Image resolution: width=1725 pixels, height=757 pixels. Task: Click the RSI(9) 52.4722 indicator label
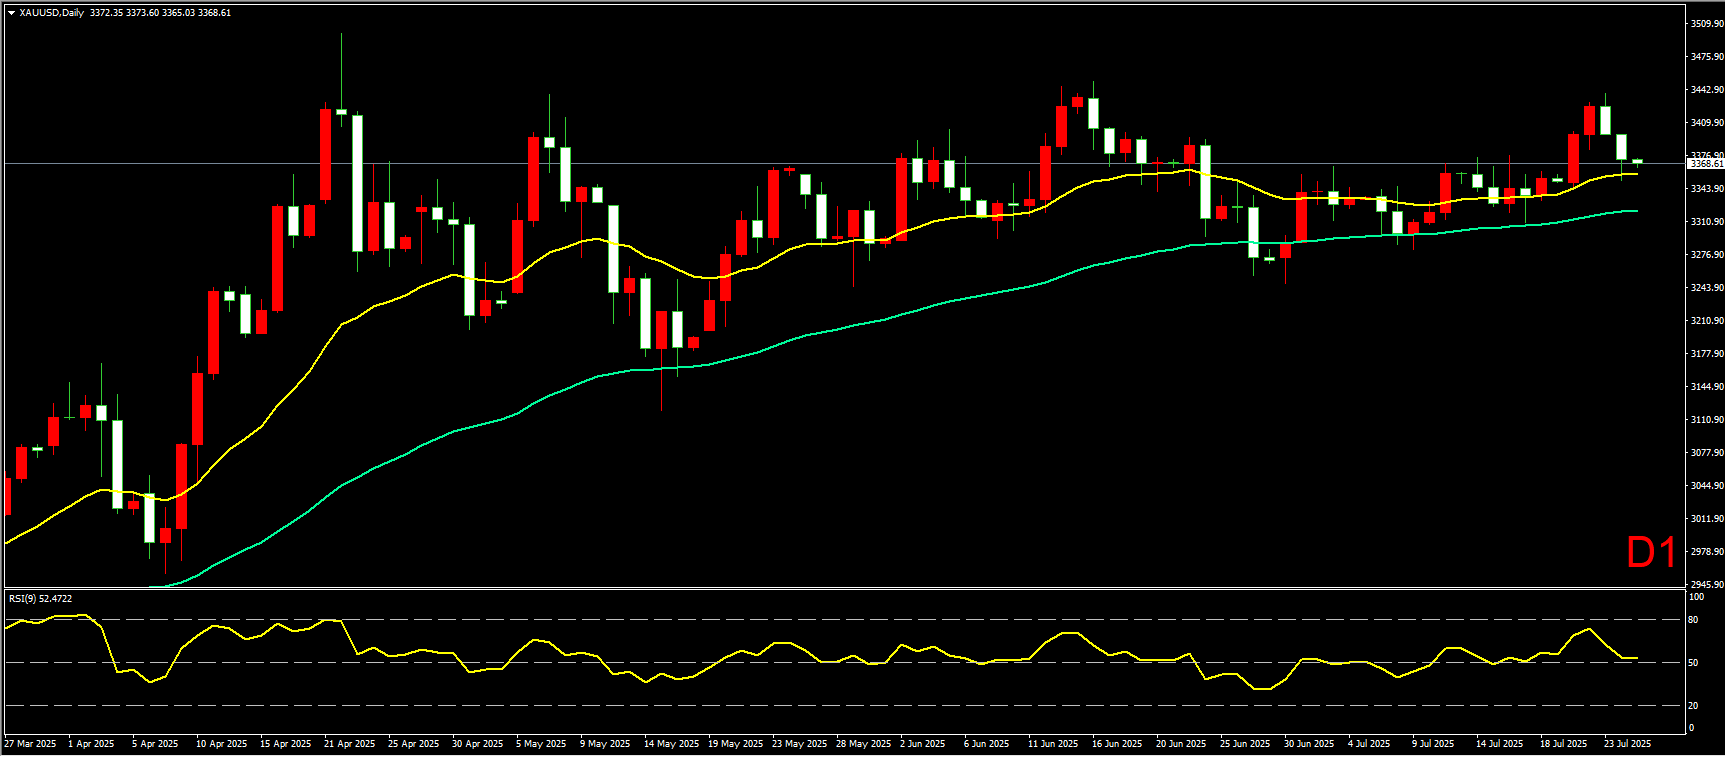pos(40,598)
